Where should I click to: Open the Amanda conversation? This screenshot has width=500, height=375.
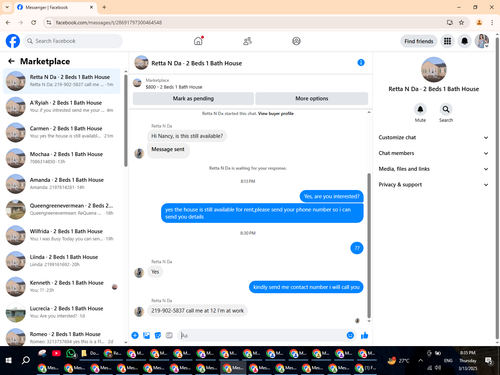[x=62, y=183]
